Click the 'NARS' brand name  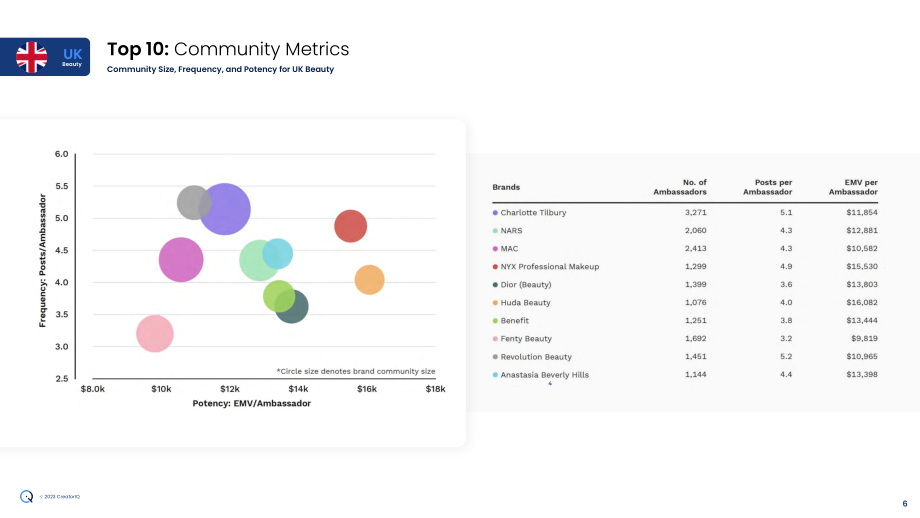(511, 231)
